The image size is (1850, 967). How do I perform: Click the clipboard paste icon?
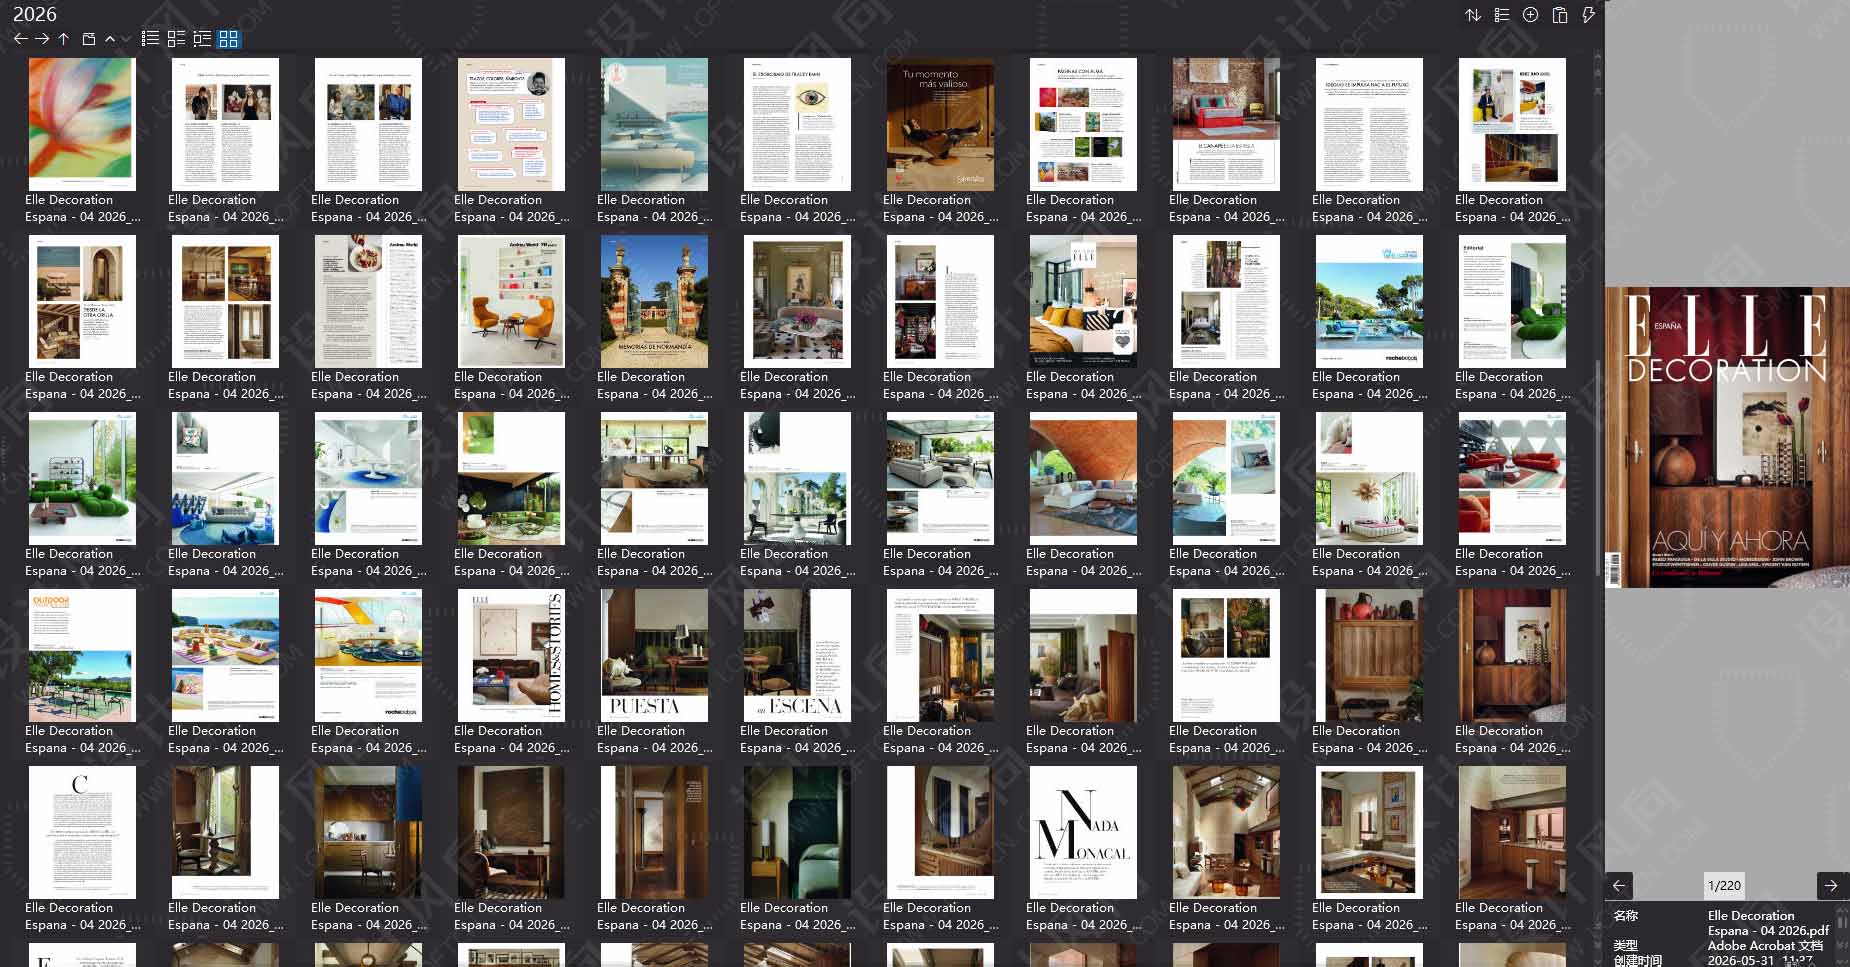coord(1560,15)
